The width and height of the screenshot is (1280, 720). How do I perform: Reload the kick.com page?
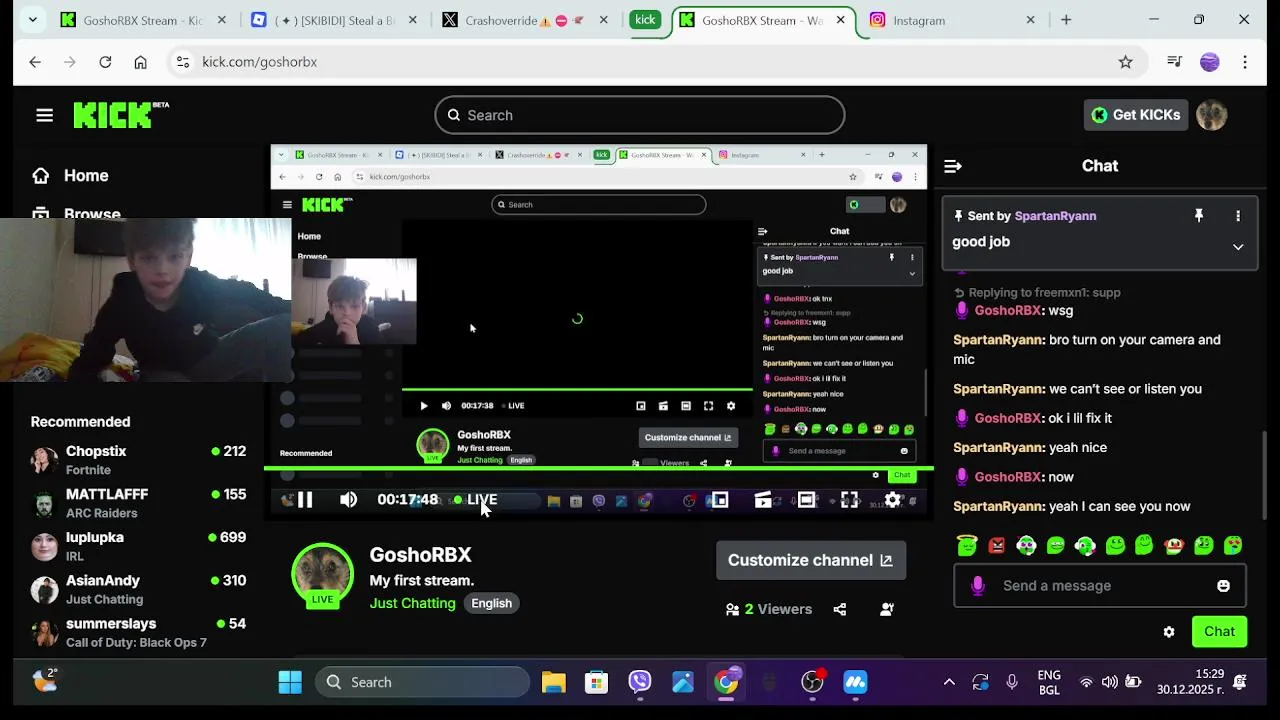(105, 62)
